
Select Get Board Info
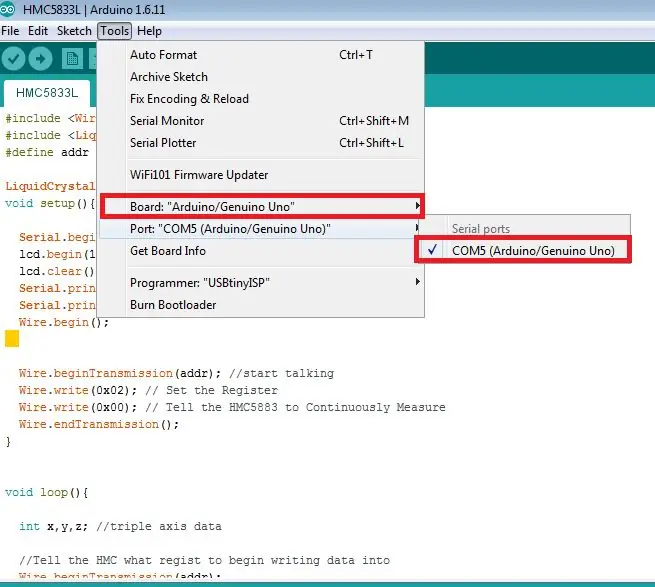point(257,251)
